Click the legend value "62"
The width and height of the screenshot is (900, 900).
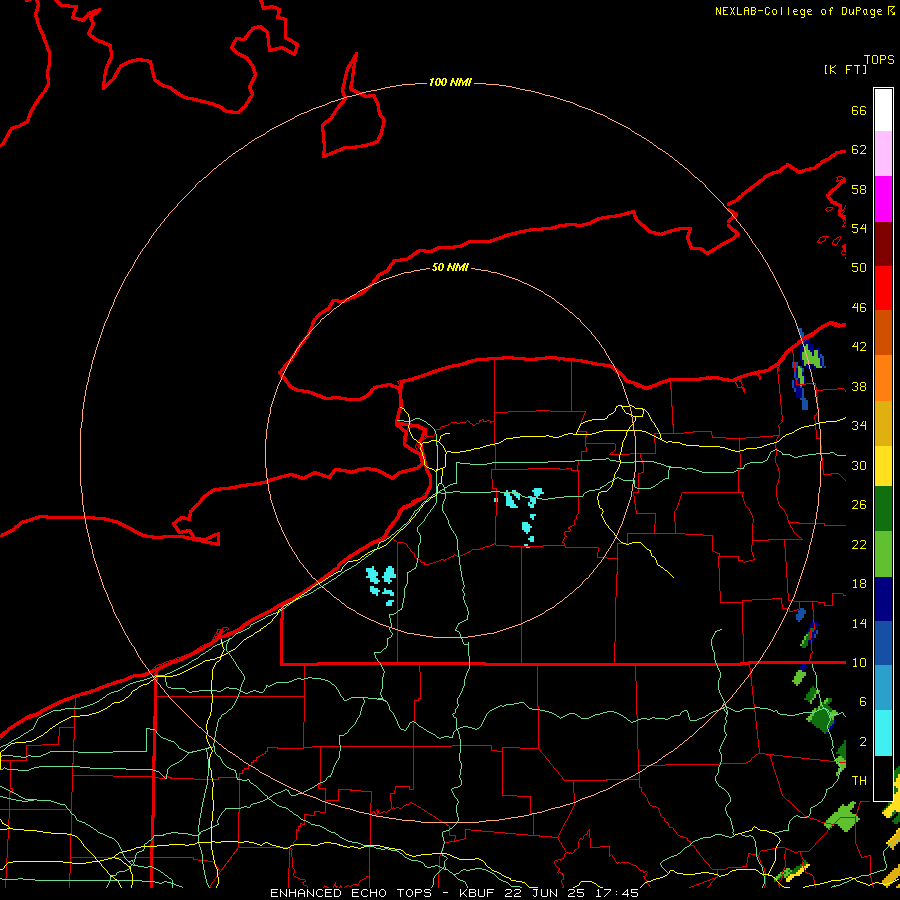pos(859,150)
